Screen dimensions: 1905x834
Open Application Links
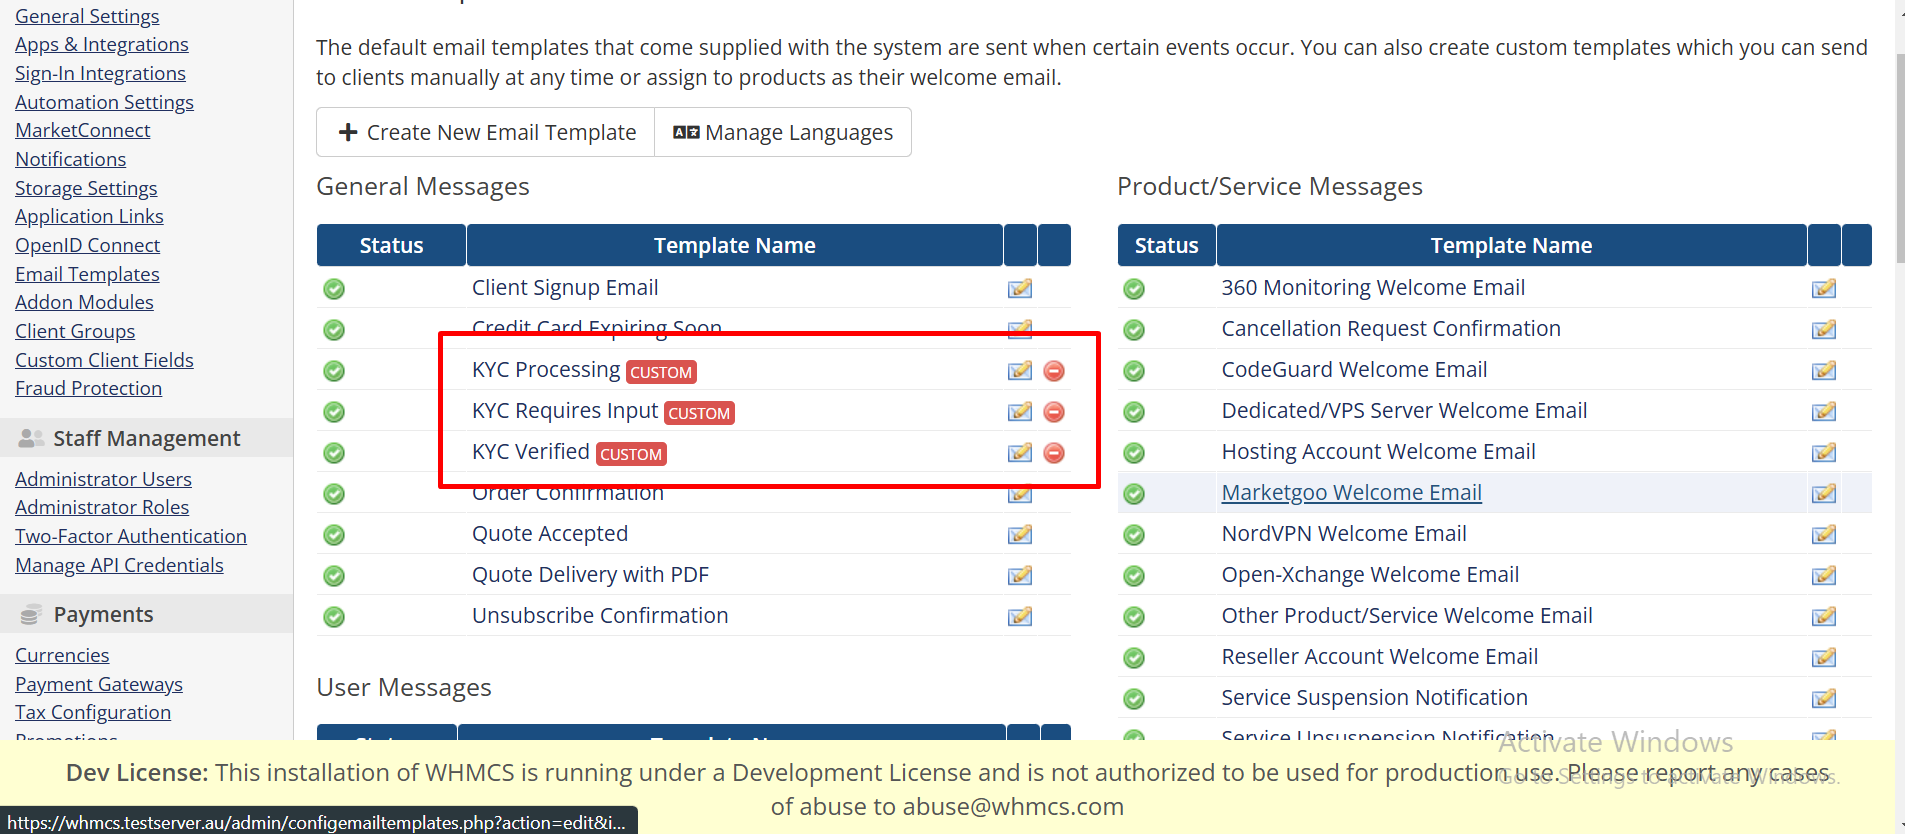click(x=89, y=217)
